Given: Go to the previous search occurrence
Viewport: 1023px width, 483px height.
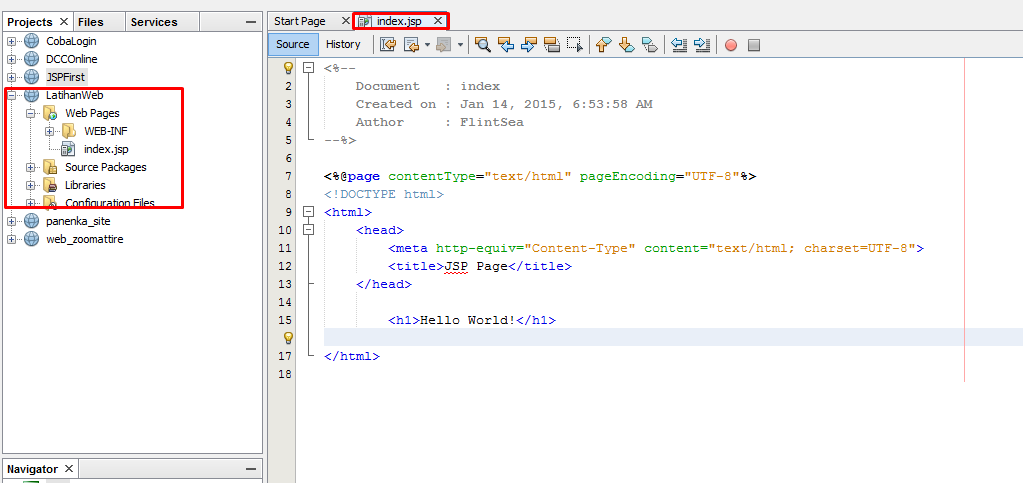Looking at the screenshot, I should [x=506, y=44].
